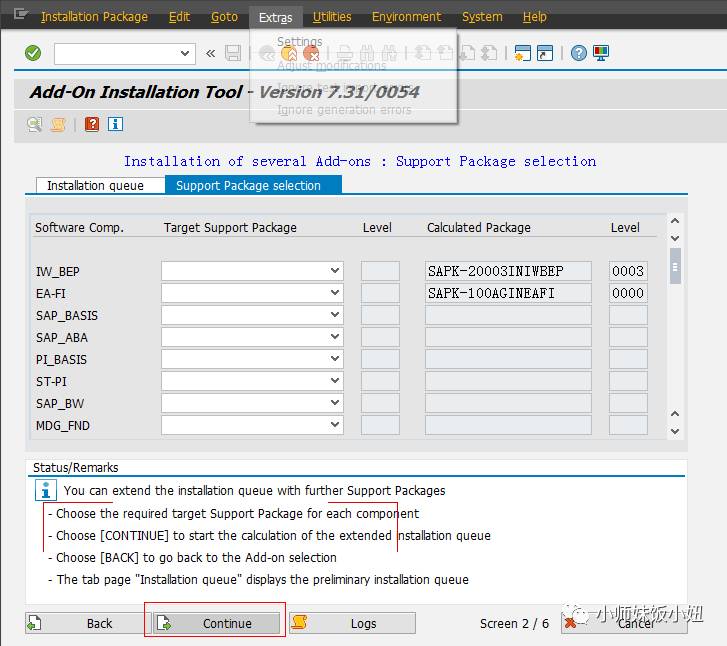727x646 pixels.
Task: Click the magnifier display icon in application toolbar
Action: pos(34,124)
